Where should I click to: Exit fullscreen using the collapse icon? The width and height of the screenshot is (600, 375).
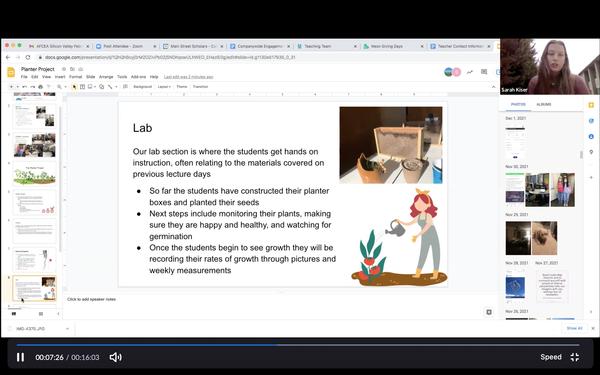574,357
